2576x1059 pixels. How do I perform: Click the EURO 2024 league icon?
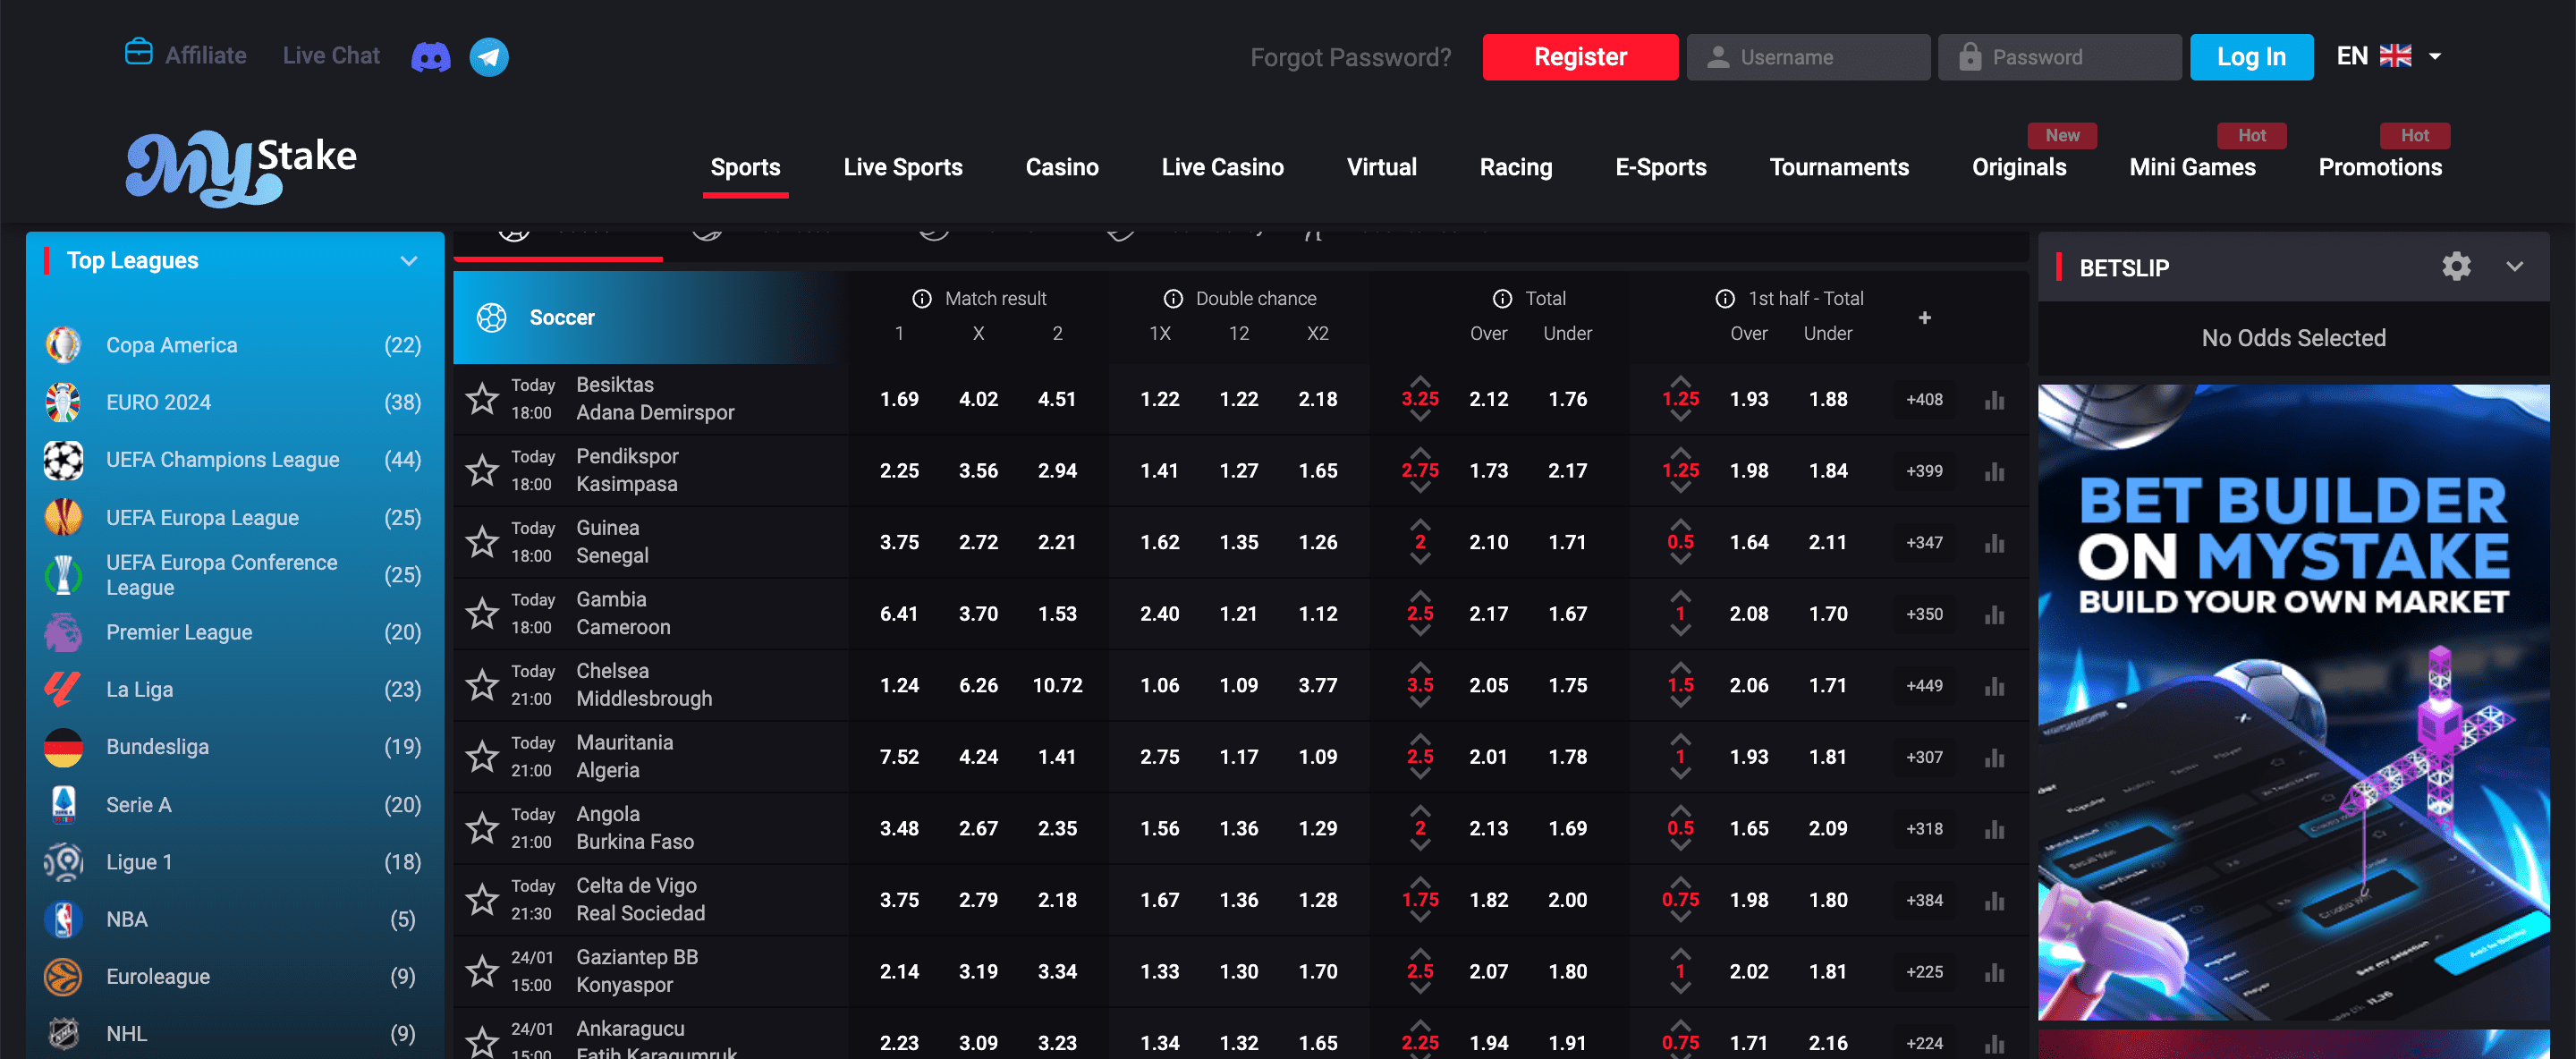[x=64, y=402]
